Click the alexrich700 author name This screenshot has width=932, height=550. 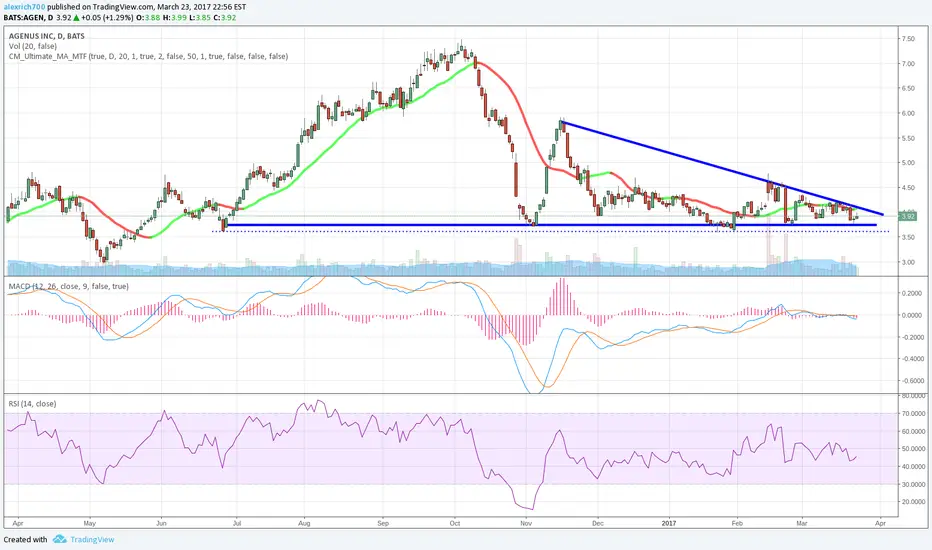[x=23, y=7]
